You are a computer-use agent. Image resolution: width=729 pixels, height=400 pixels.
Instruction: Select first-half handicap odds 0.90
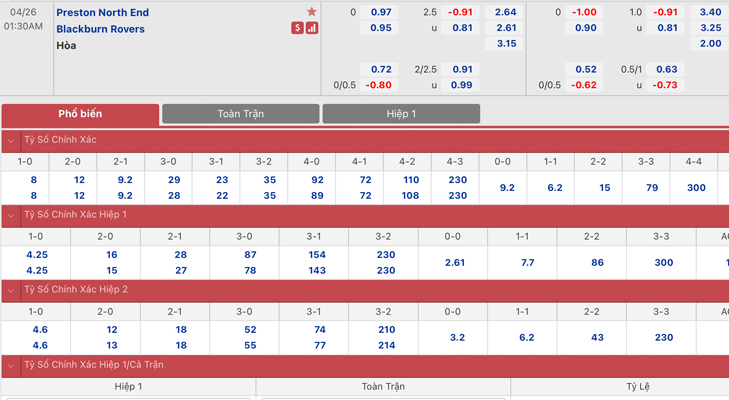click(x=585, y=28)
